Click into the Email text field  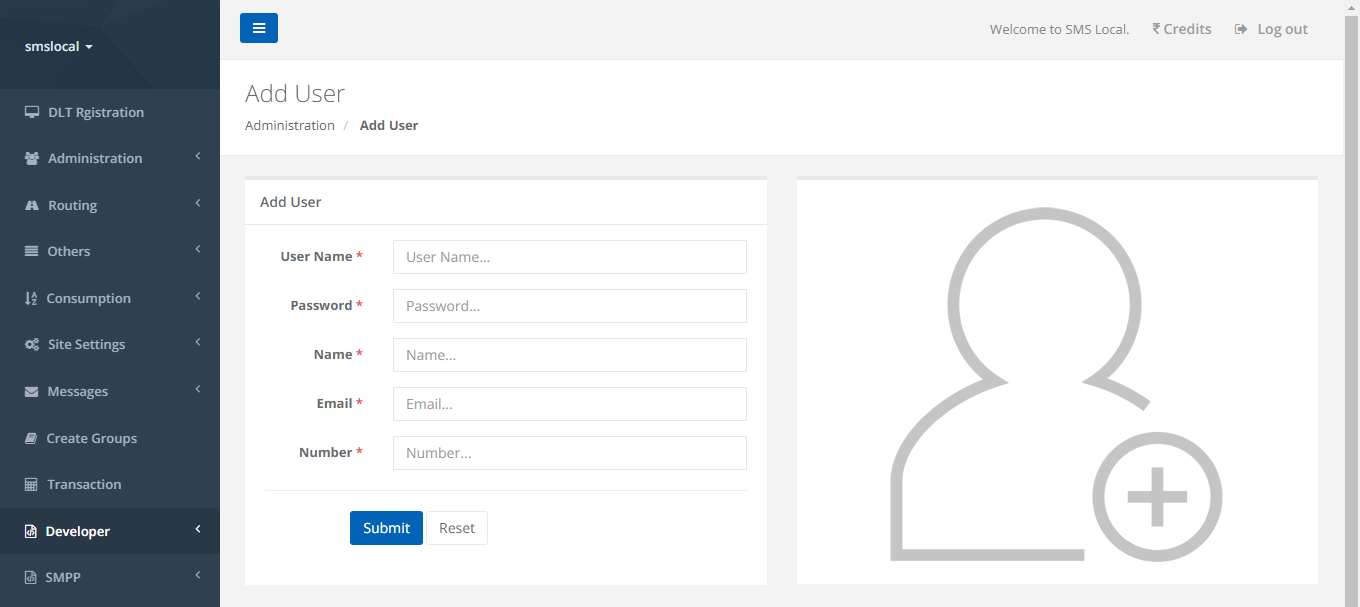569,404
